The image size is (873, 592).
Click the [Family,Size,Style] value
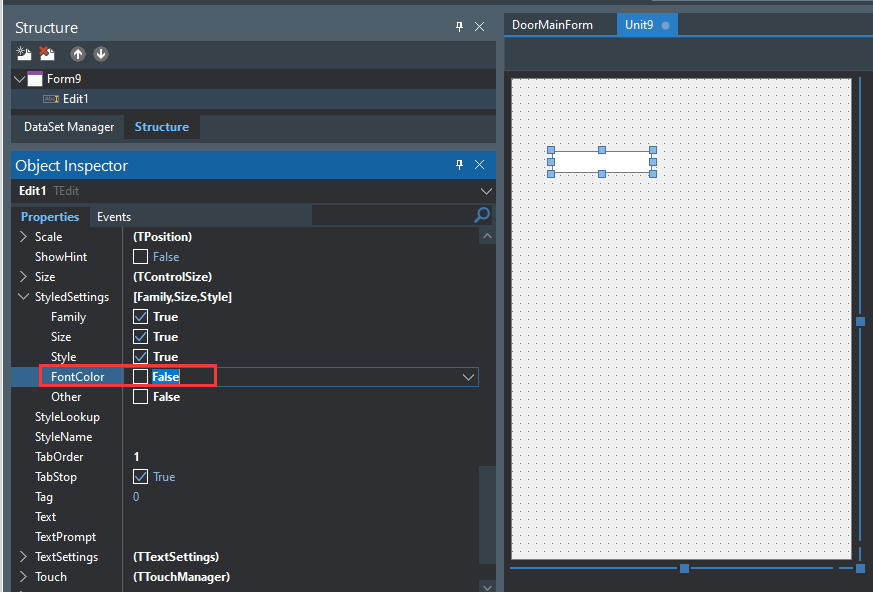183,297
